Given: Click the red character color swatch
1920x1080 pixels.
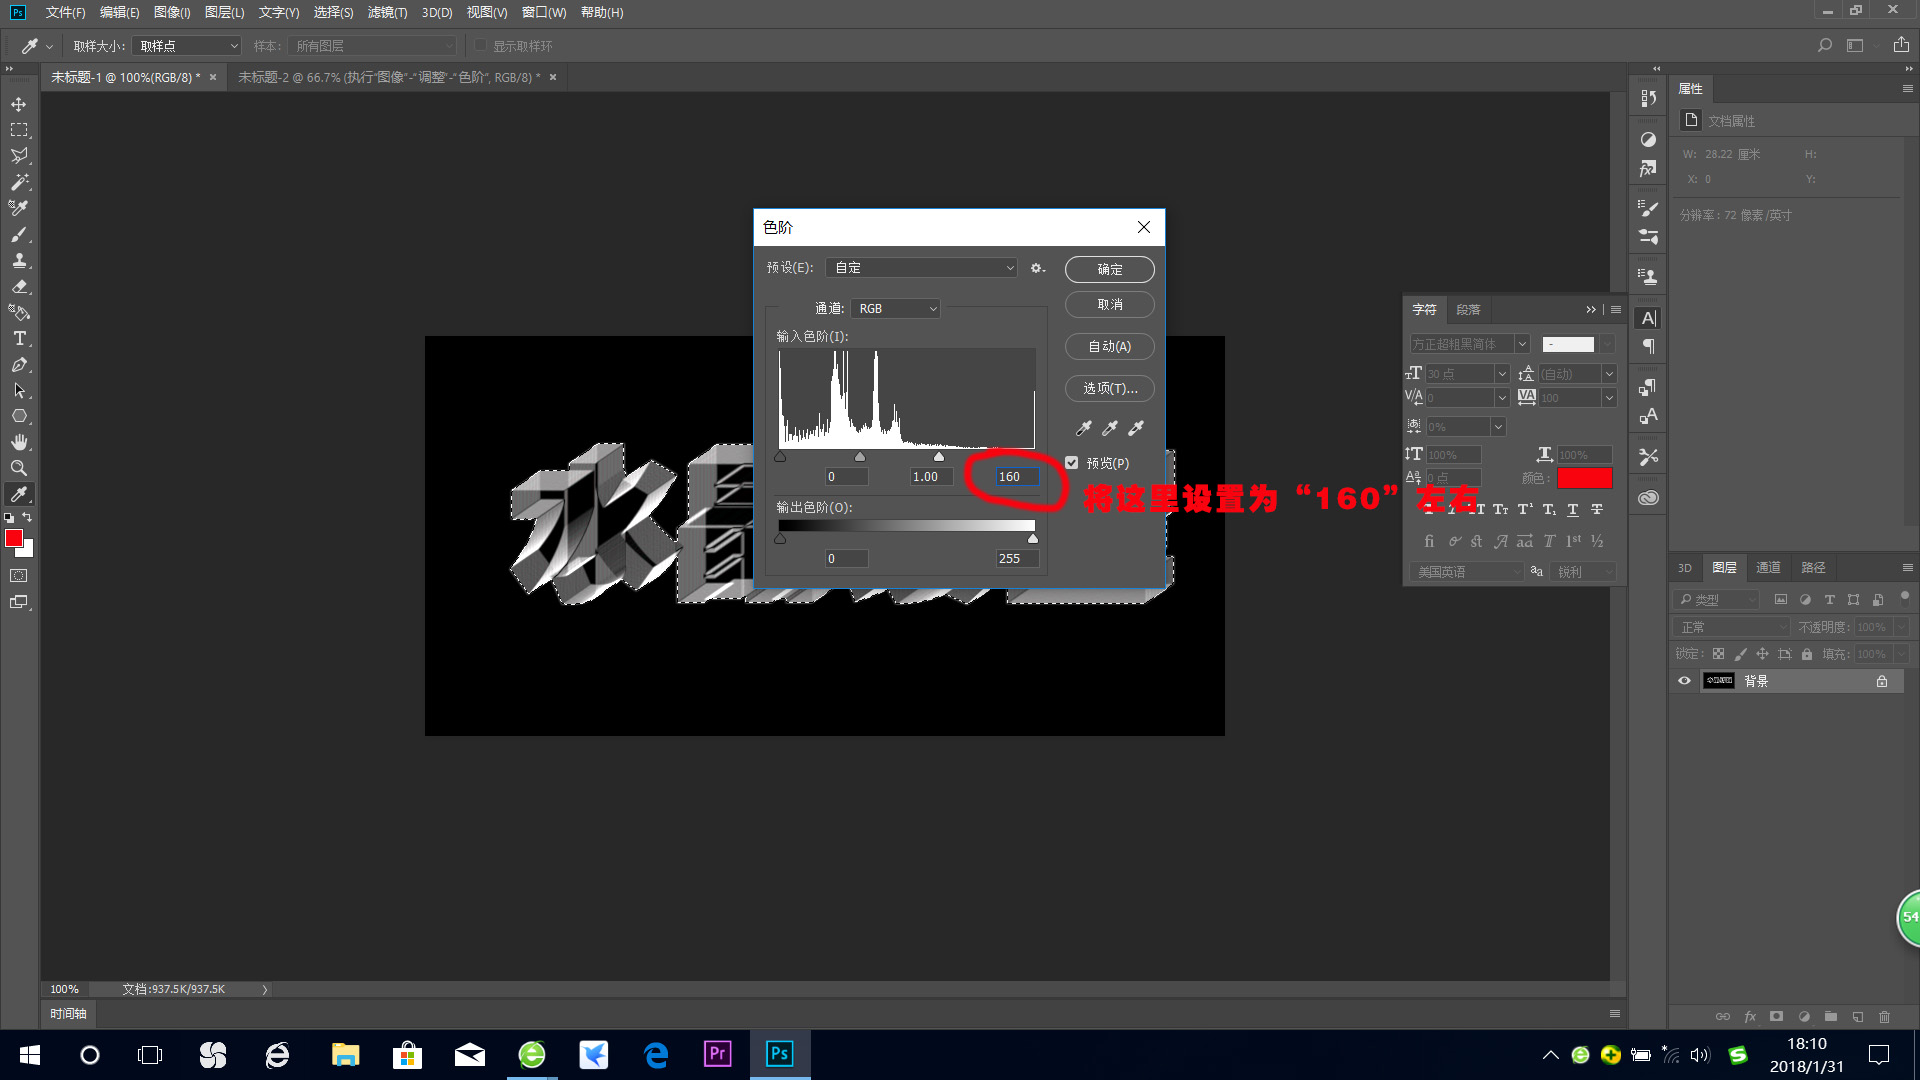Looking at the screenshot, I should (x=1584, y=478).
